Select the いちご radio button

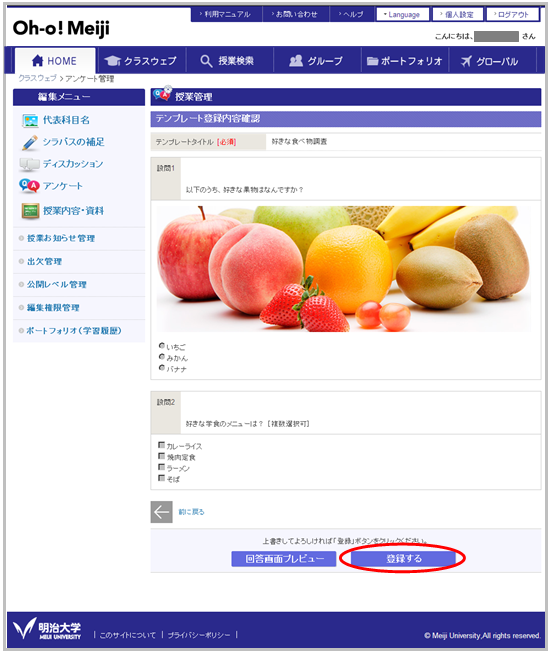click(162, 346)
